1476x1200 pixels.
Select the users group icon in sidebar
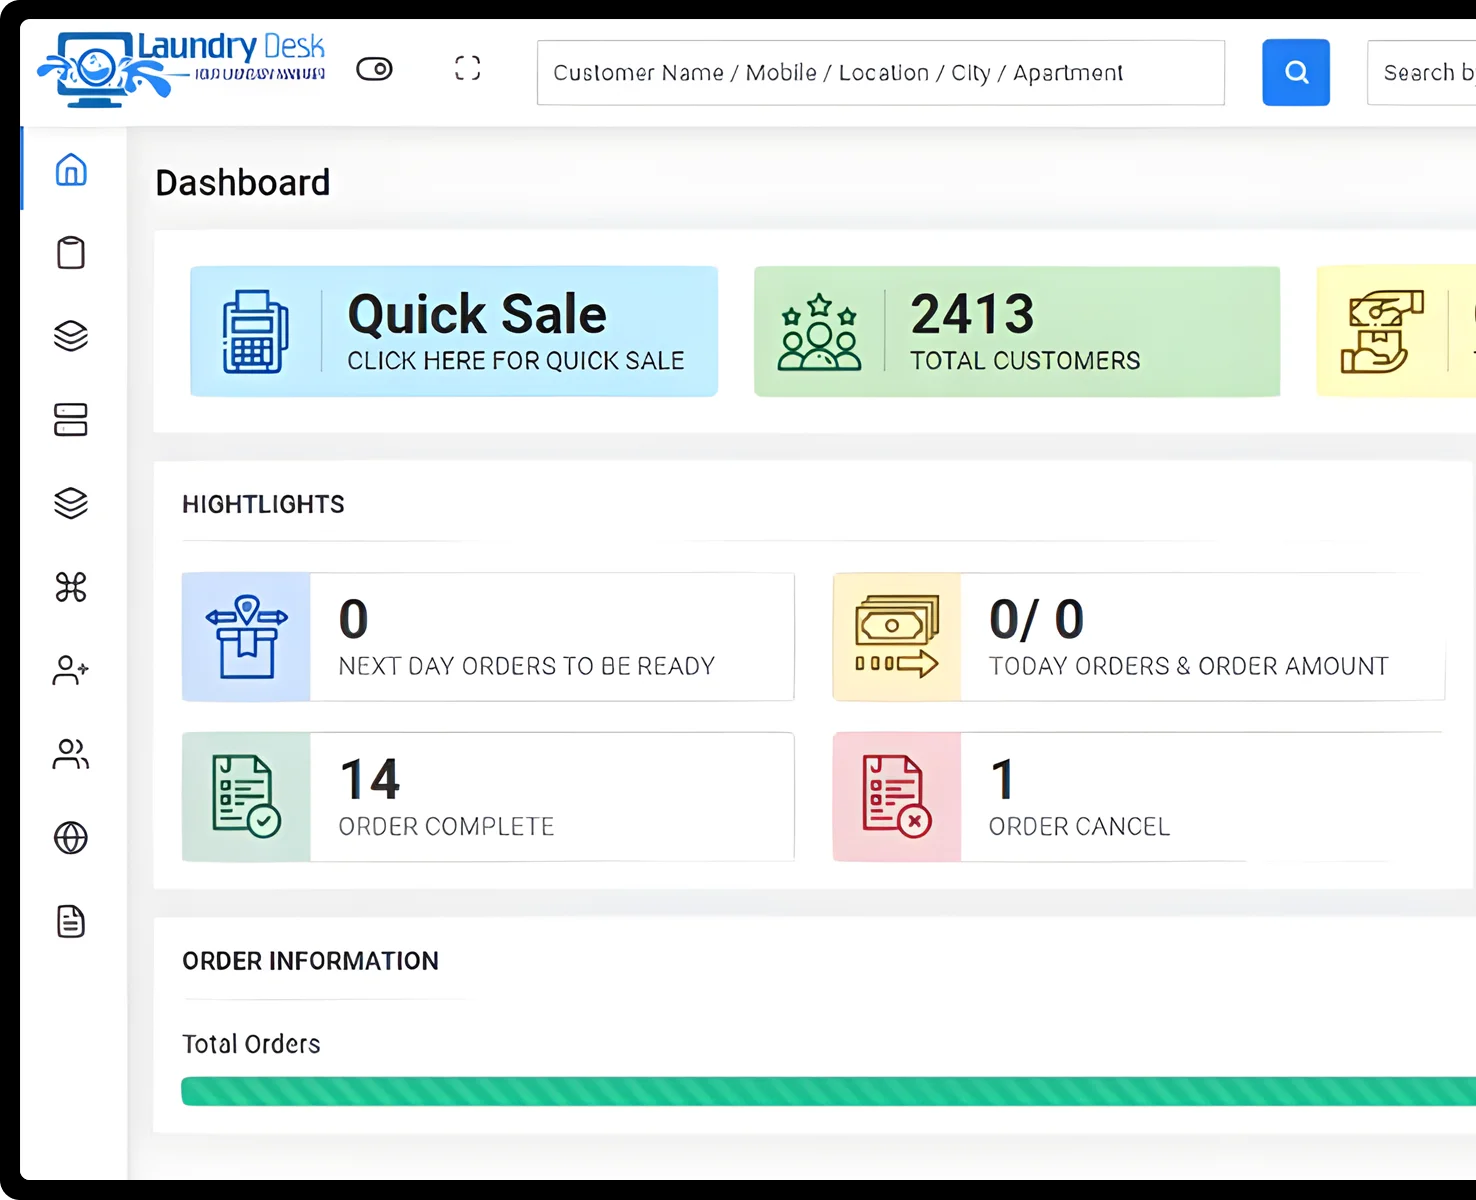[x=71, y=754]
